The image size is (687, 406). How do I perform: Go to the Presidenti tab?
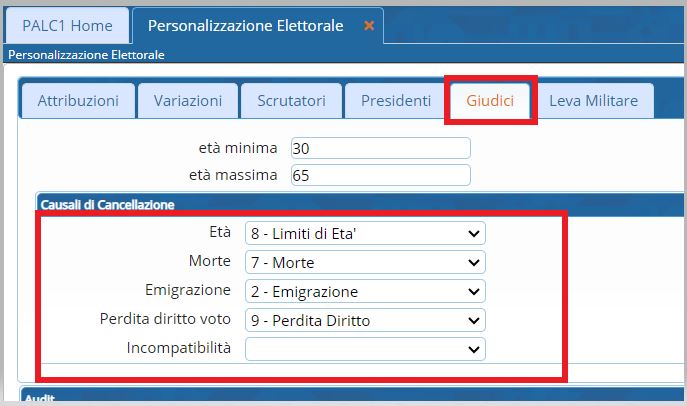pyautogui.click(x=396, y=101)
